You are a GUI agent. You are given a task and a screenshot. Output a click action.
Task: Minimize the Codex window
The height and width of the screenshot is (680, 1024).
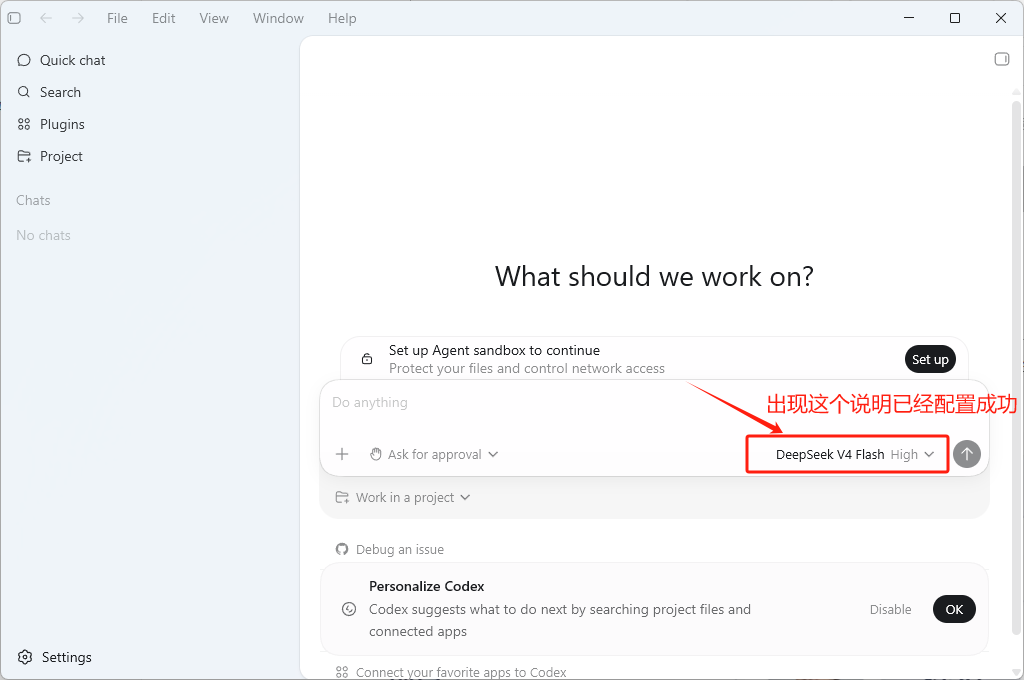coord(908,18)
